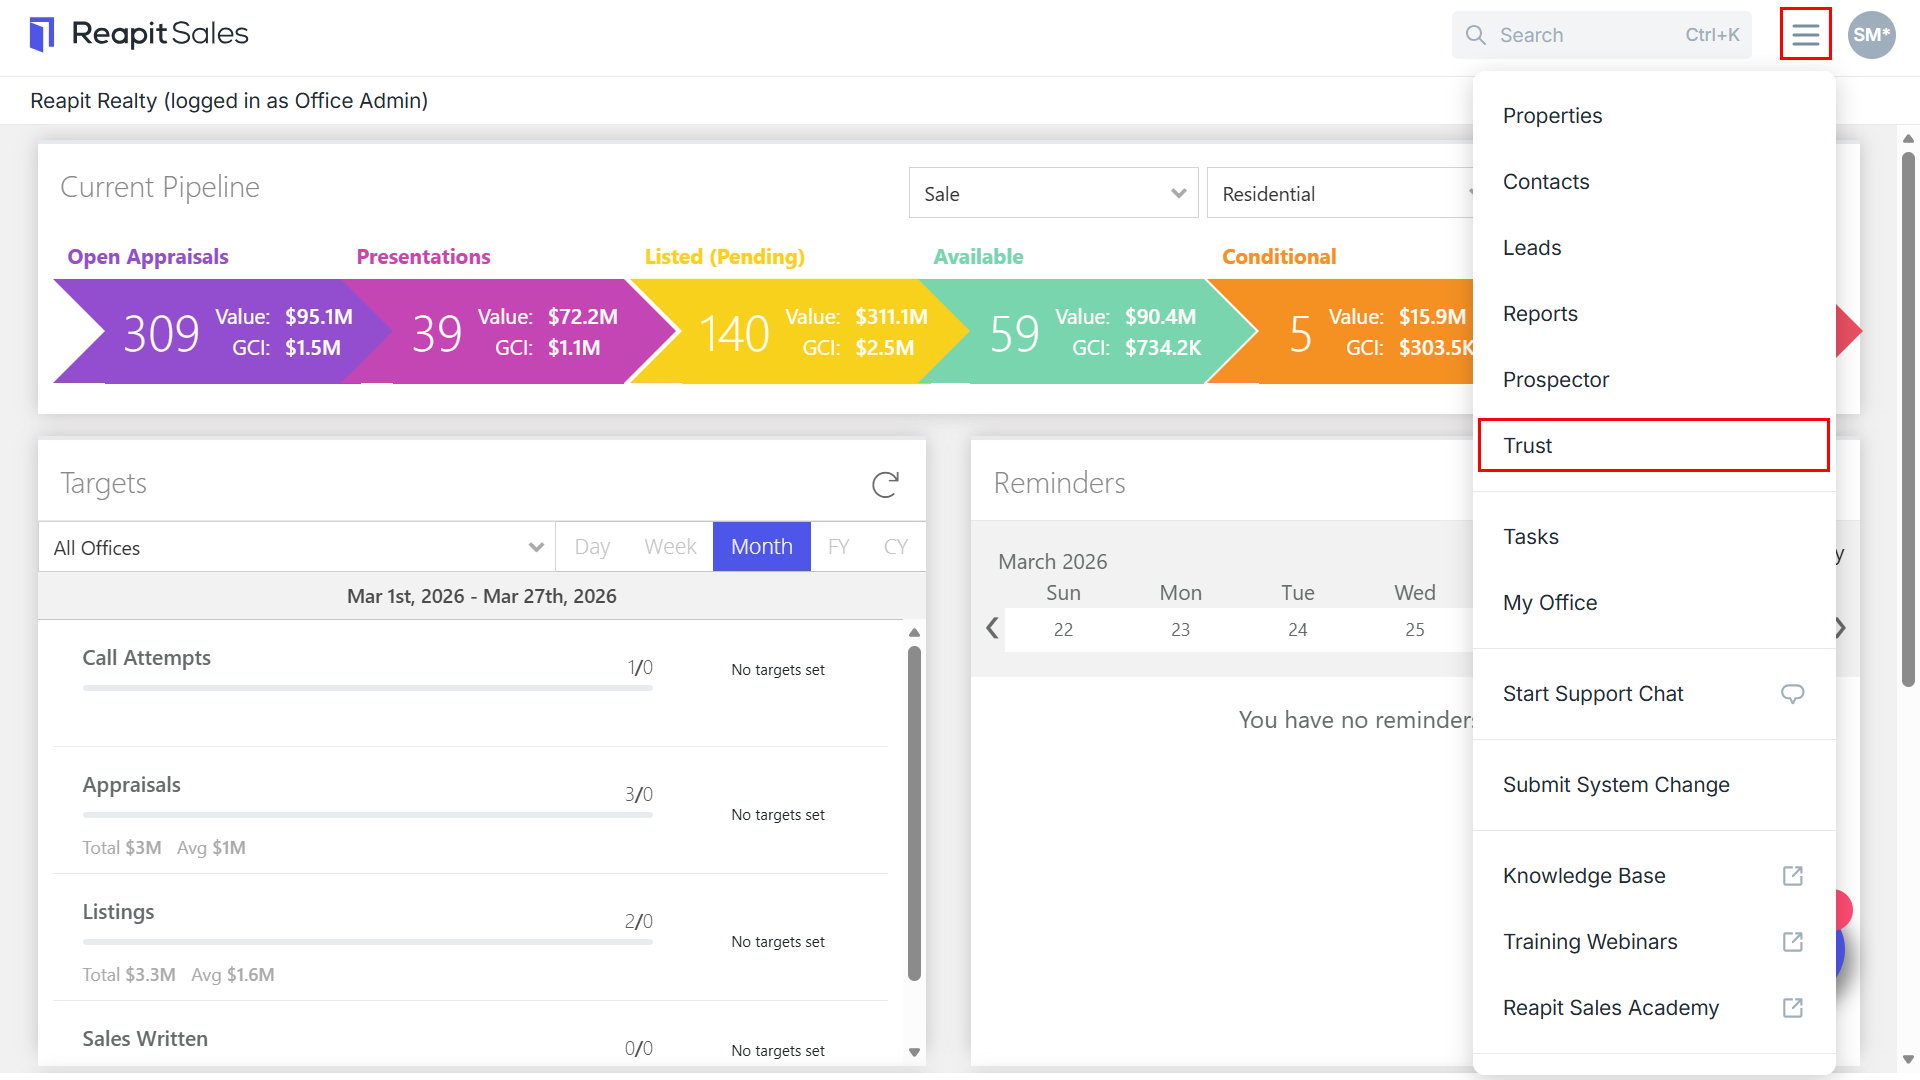Click the SM user avatar

pyautogui.click(x=1871, y=35)
